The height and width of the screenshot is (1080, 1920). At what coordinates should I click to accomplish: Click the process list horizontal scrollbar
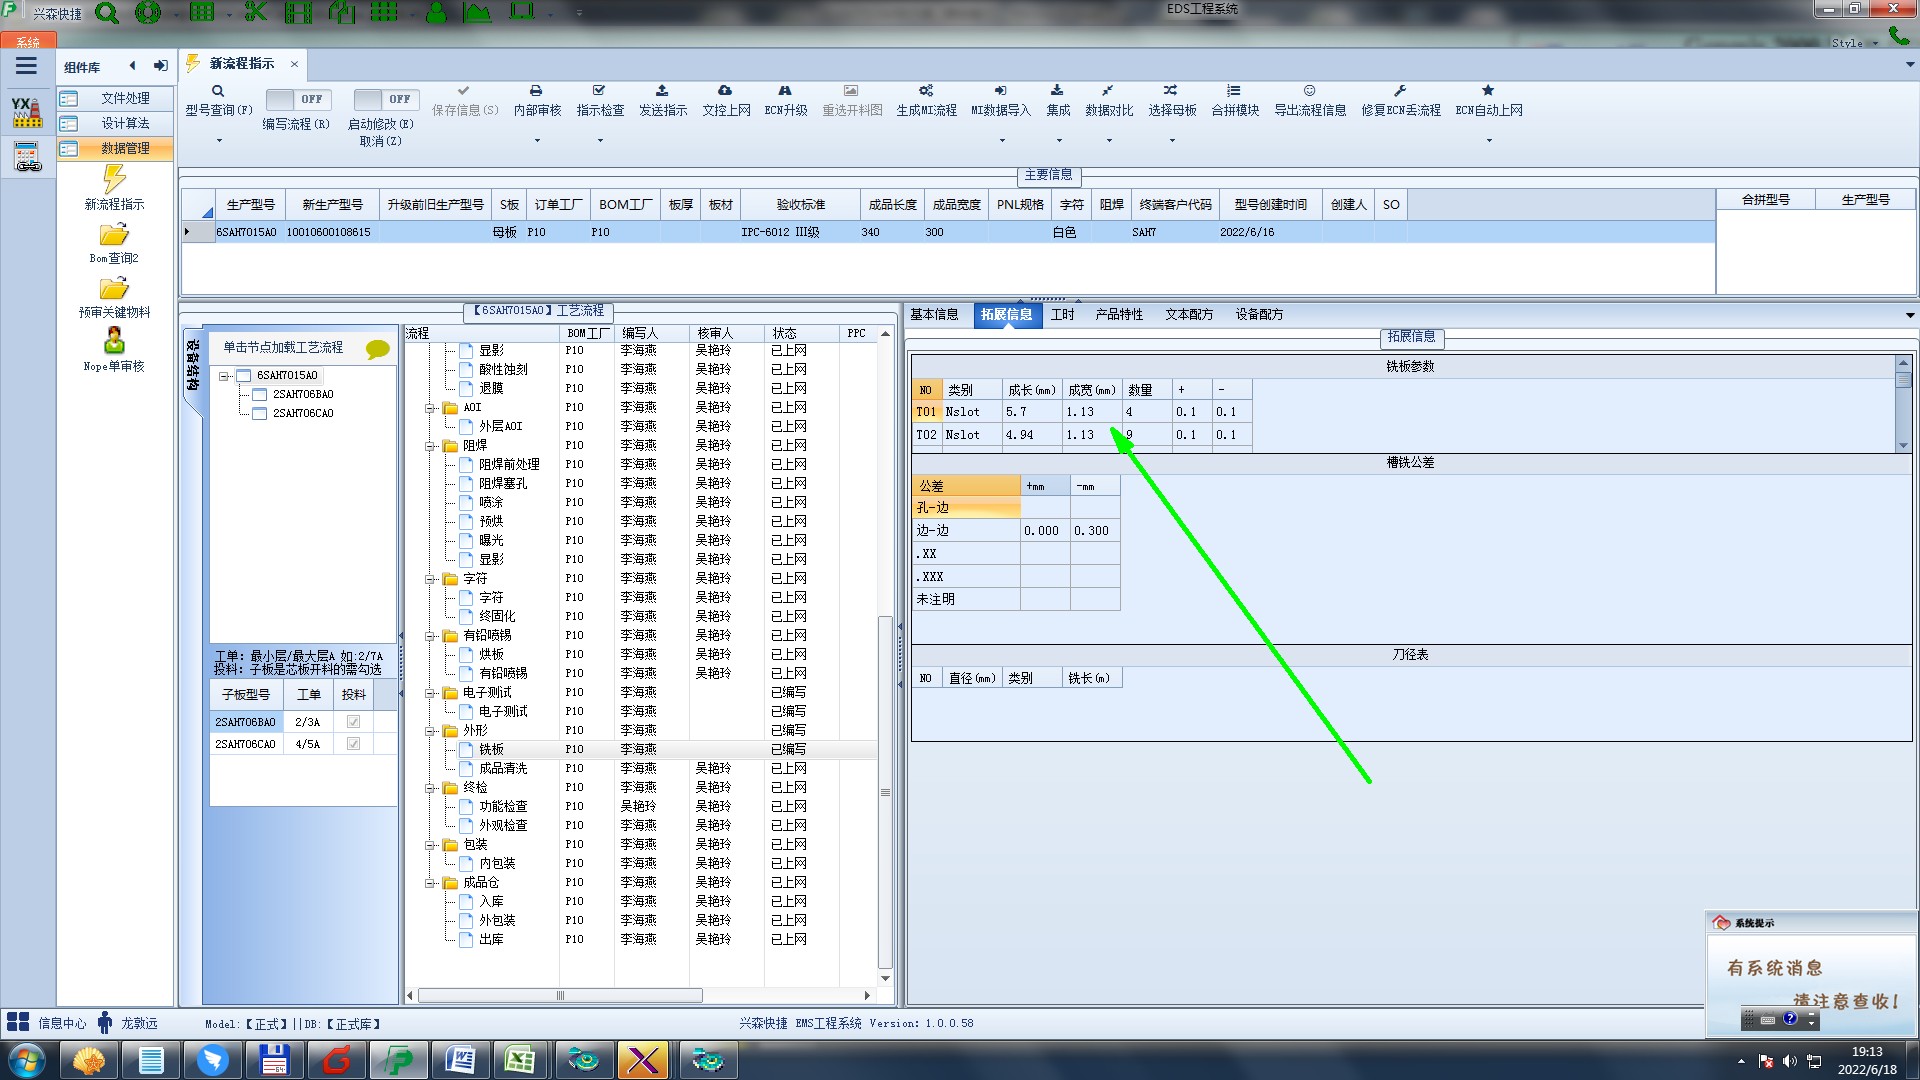pos(560,996)
